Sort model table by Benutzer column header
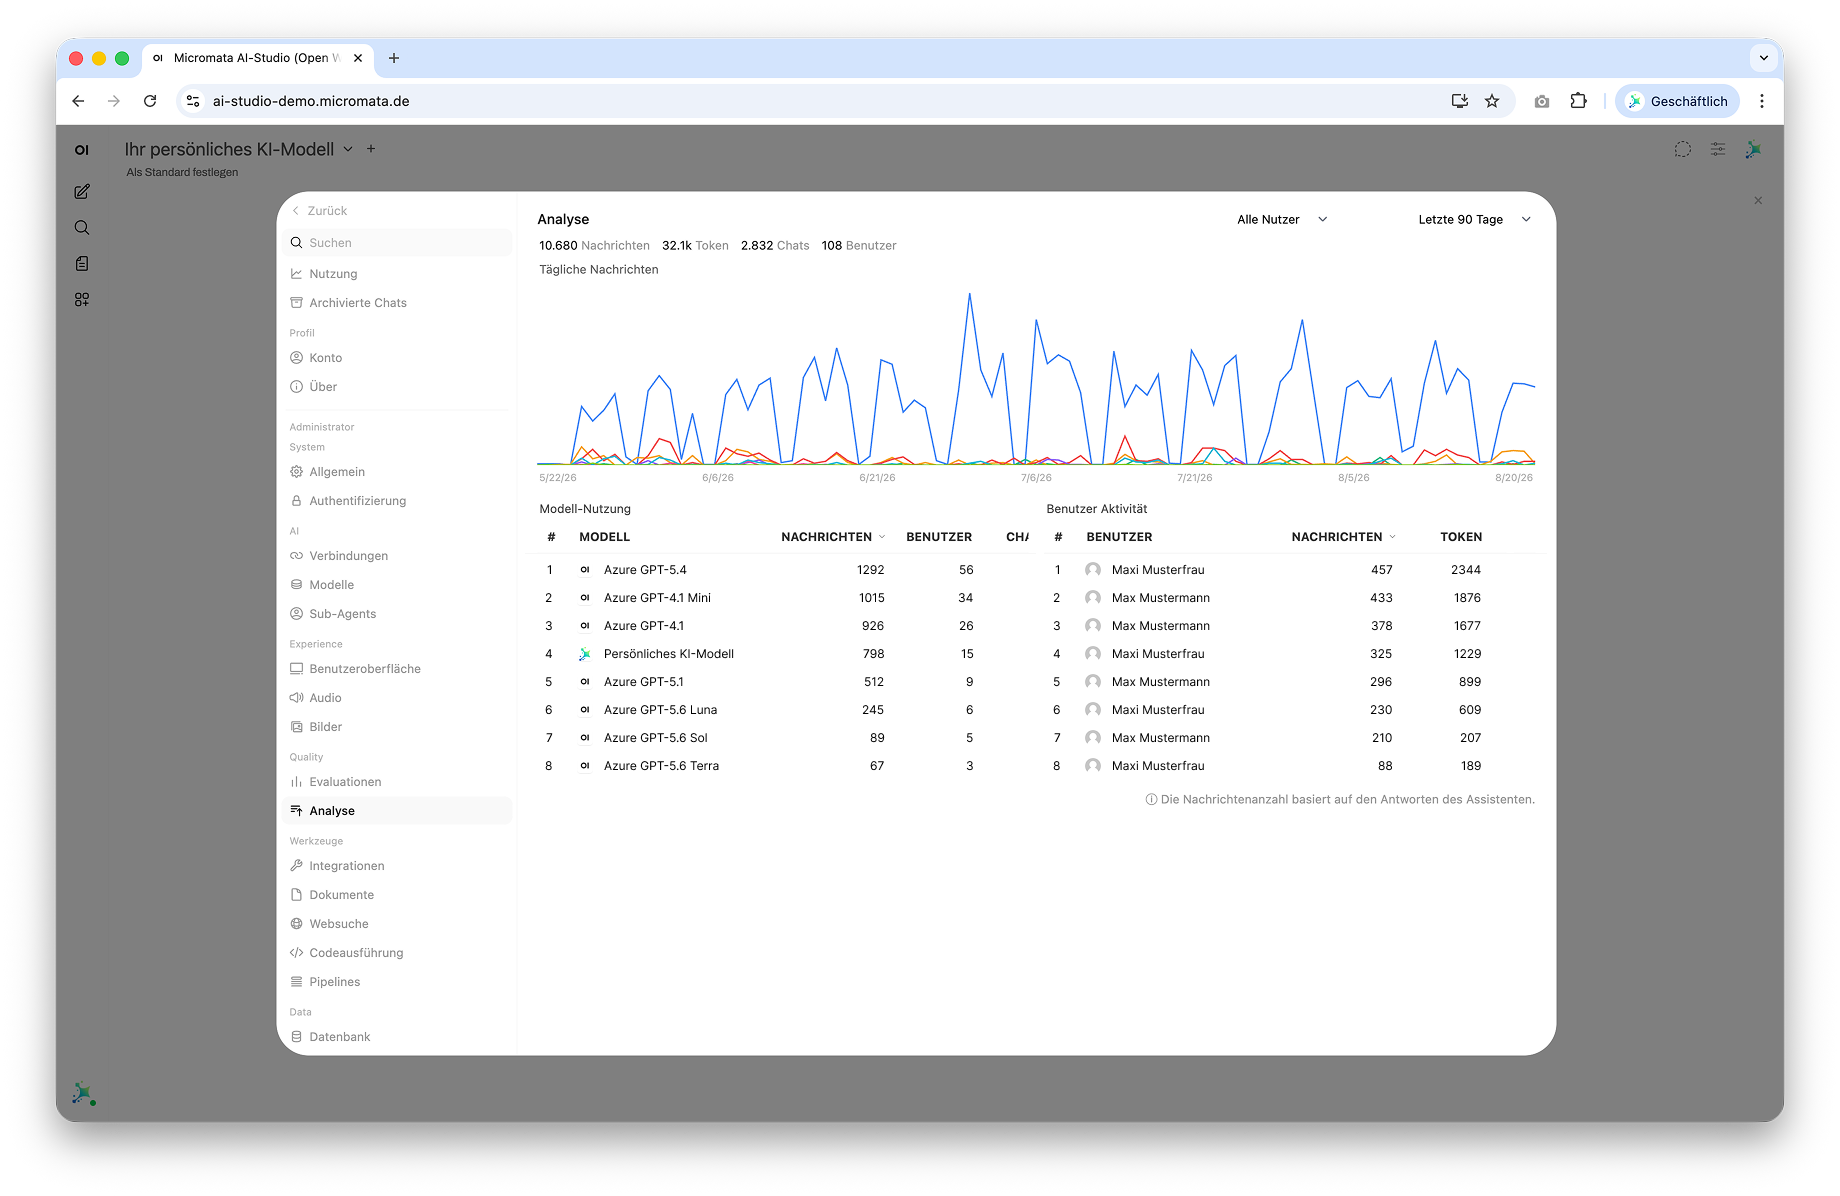The height and width of the screenshot is (1196, 1840). (939, 537)
